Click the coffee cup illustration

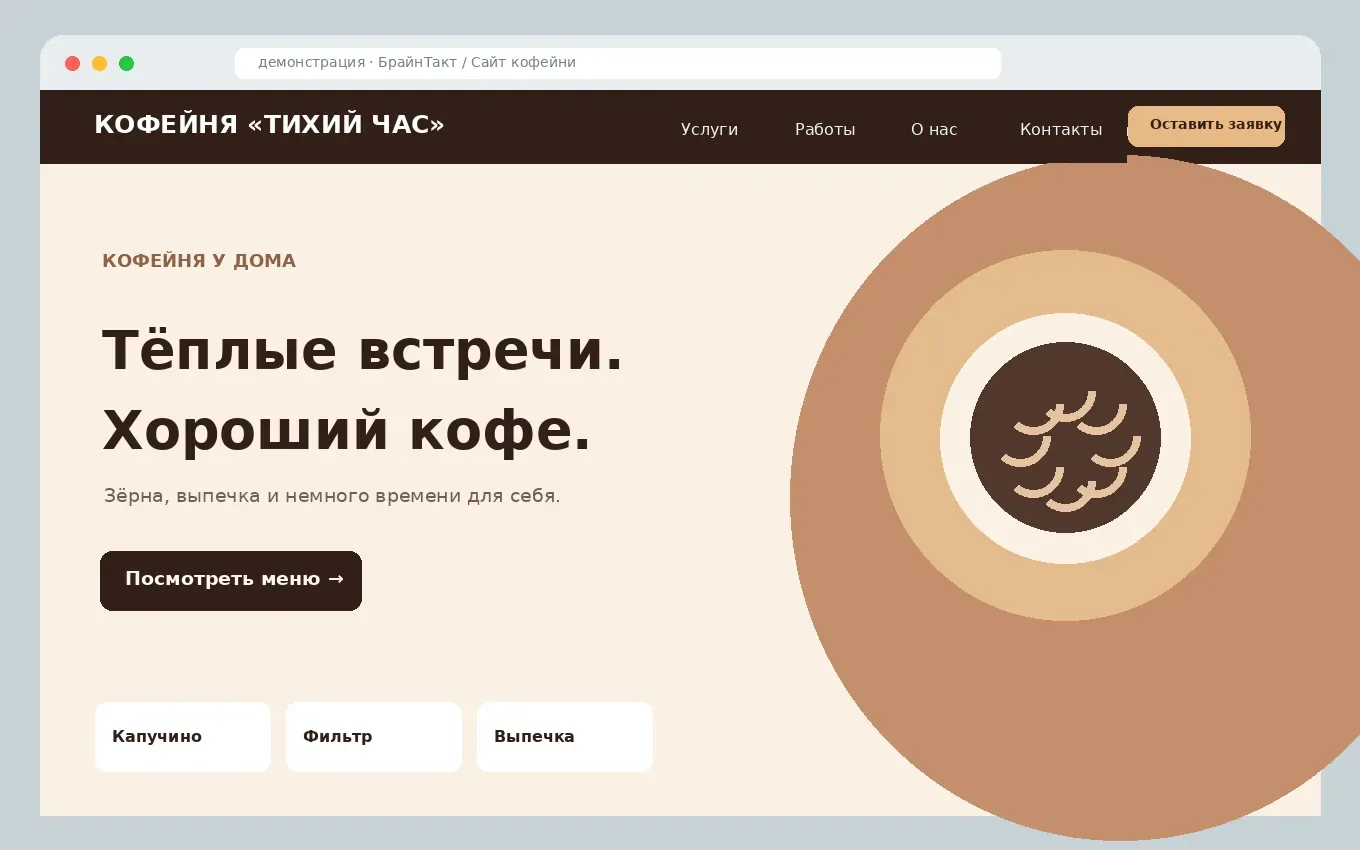[x=1065, y=437]
